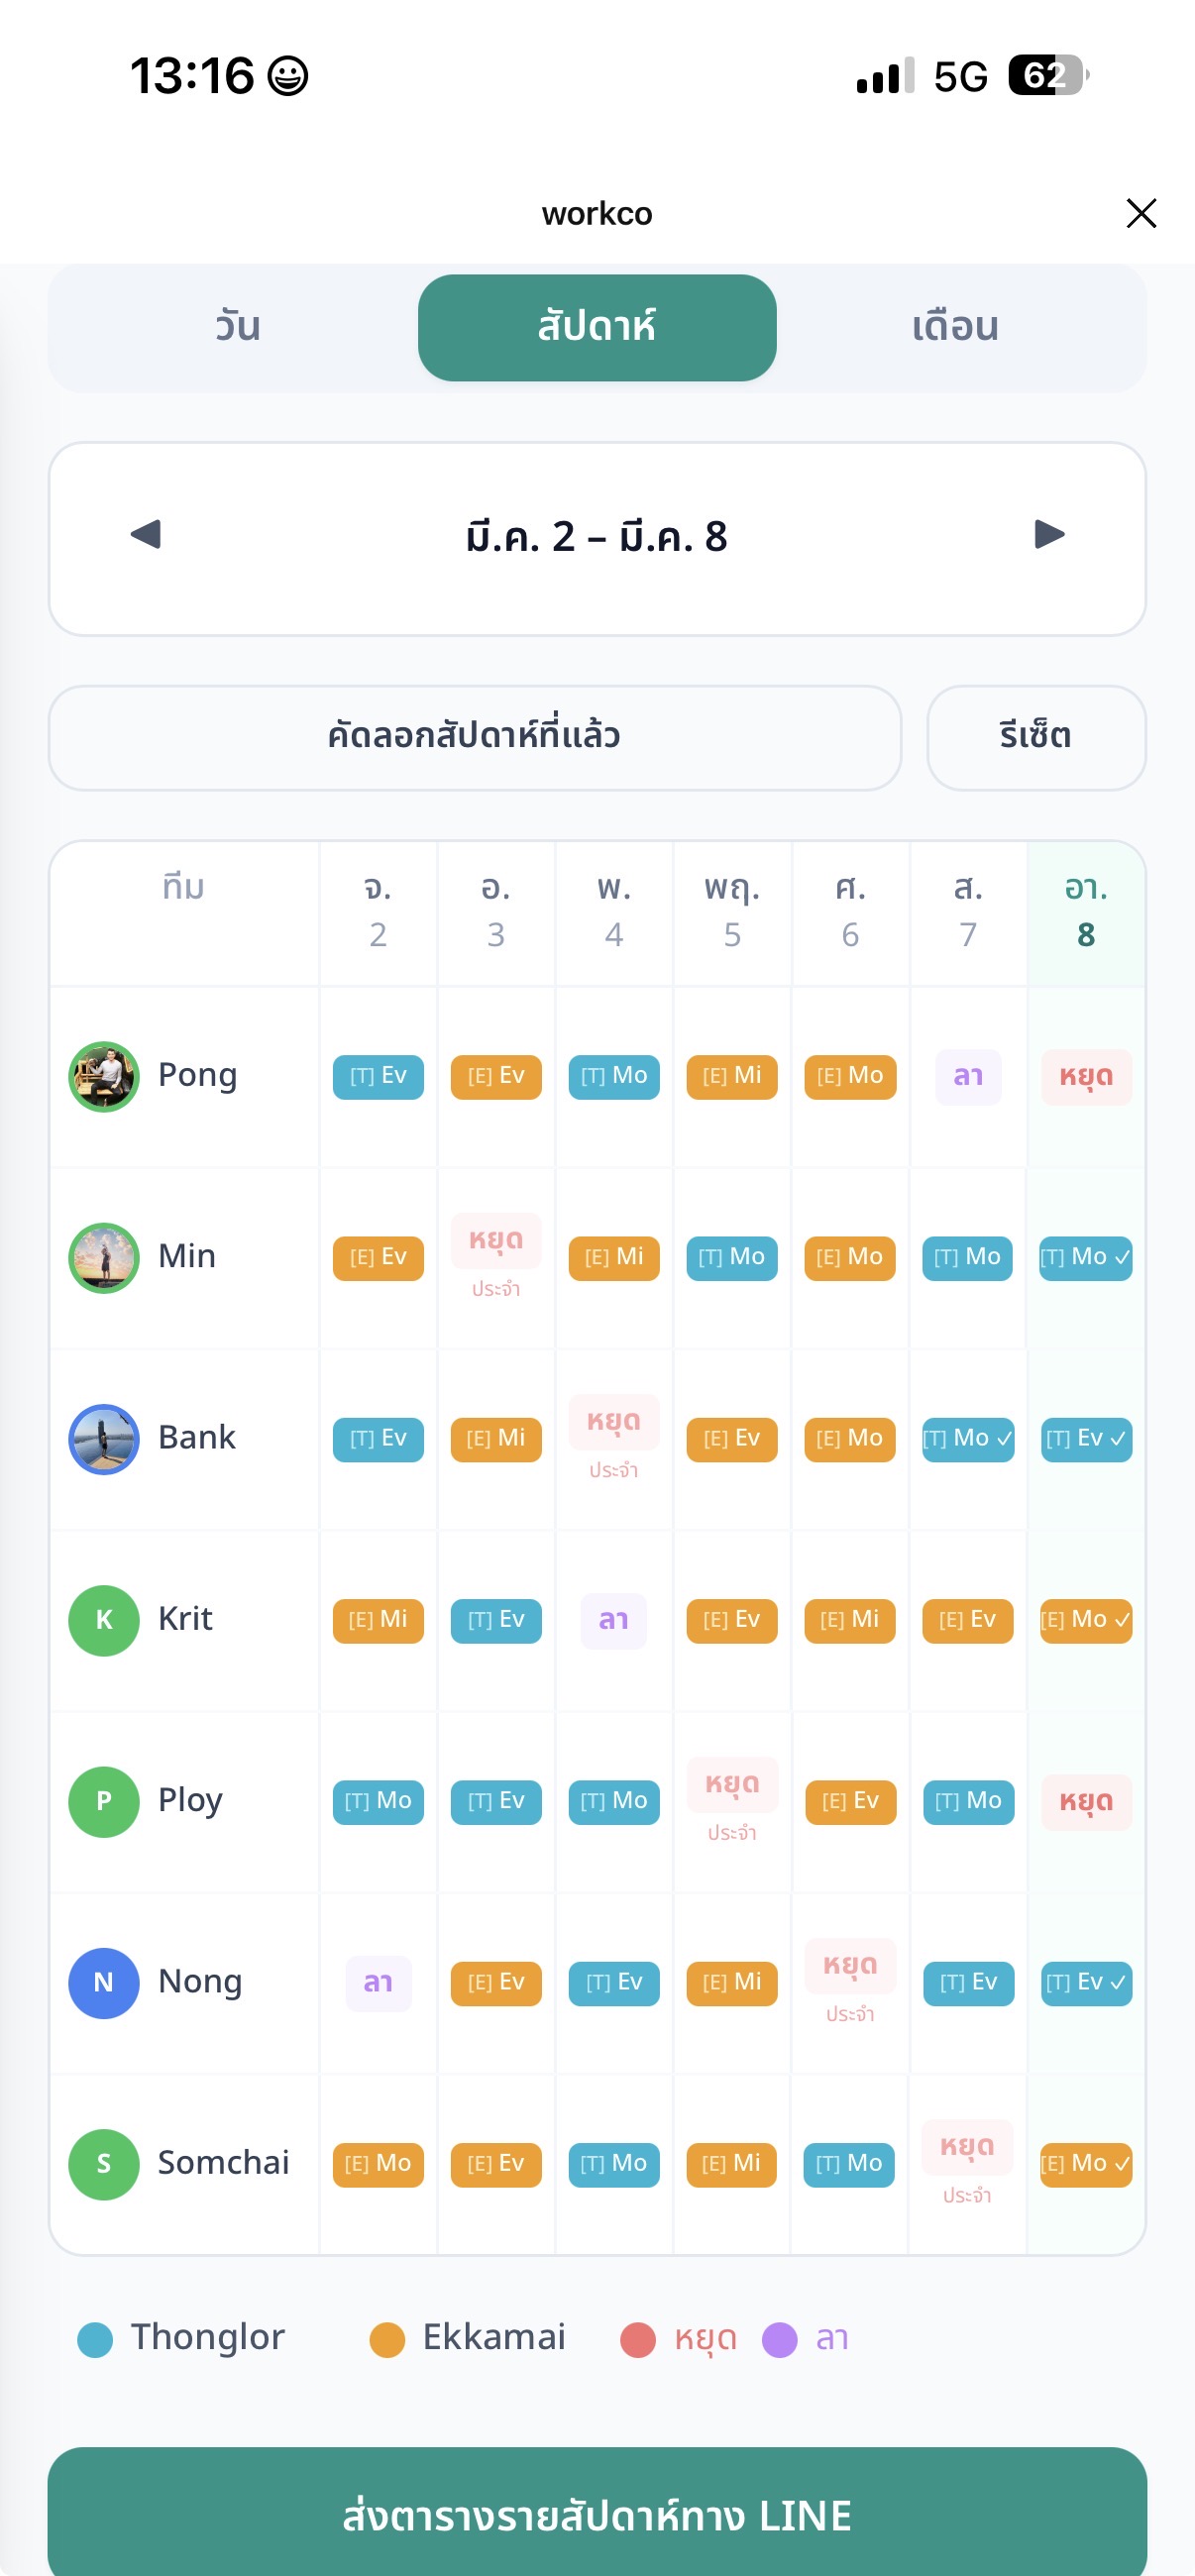Select Nong's blue initial icon
The image size is (1195, 2576).
tap(103, 1983)
